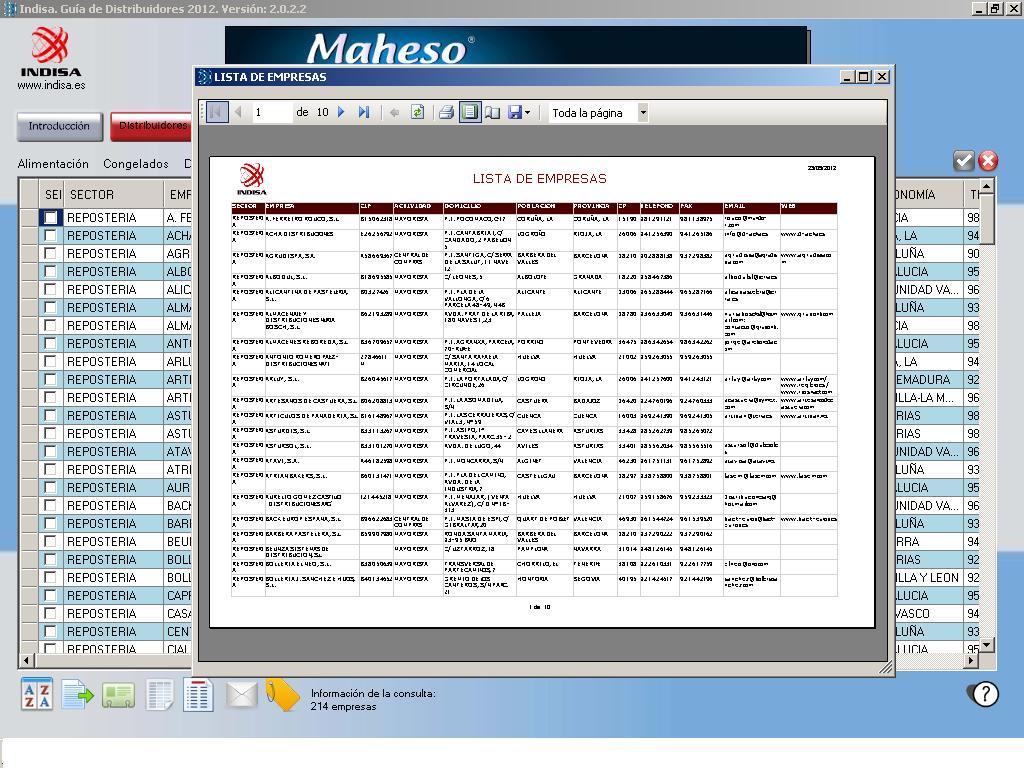Open help question mark icon
The height and width of the screenshot is (768, 1024).
pyautogui.click(x=984, y=694)
